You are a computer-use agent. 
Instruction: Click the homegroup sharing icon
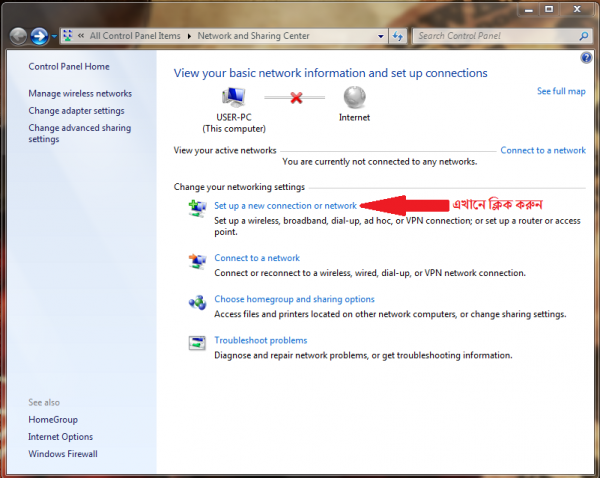pos(197,303)
